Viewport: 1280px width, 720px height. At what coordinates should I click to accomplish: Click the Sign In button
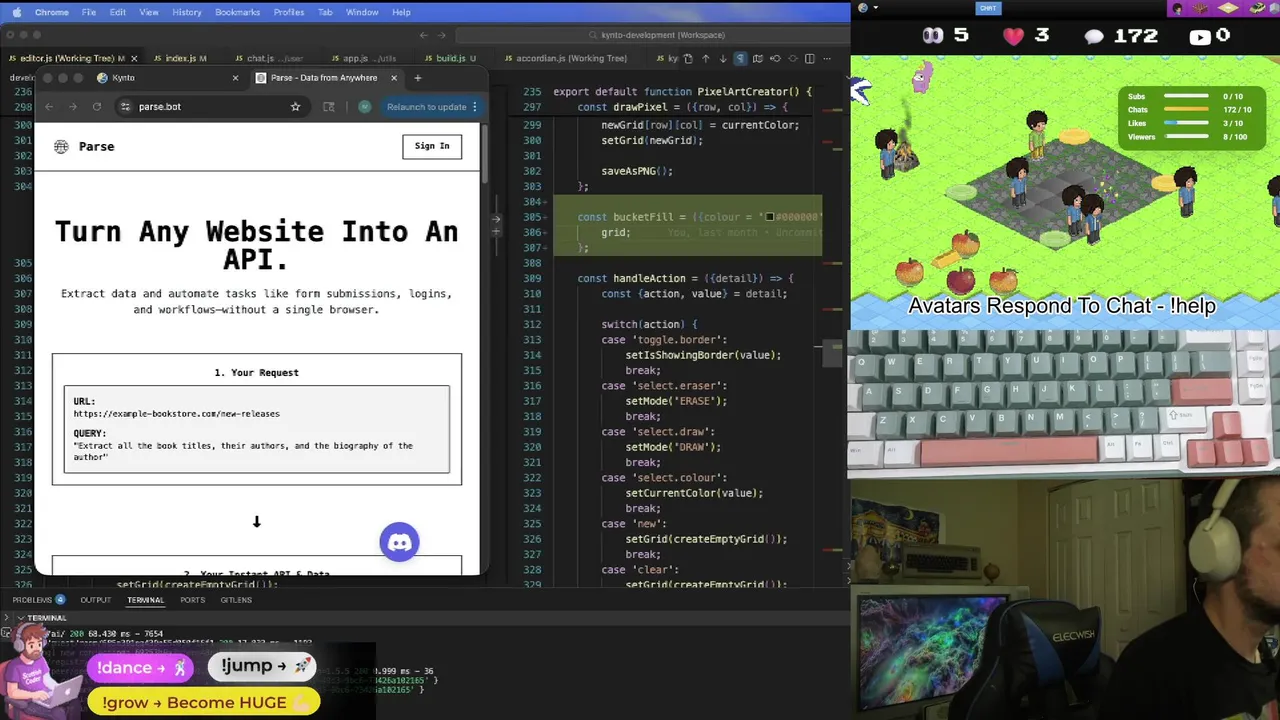pos(432,146)
